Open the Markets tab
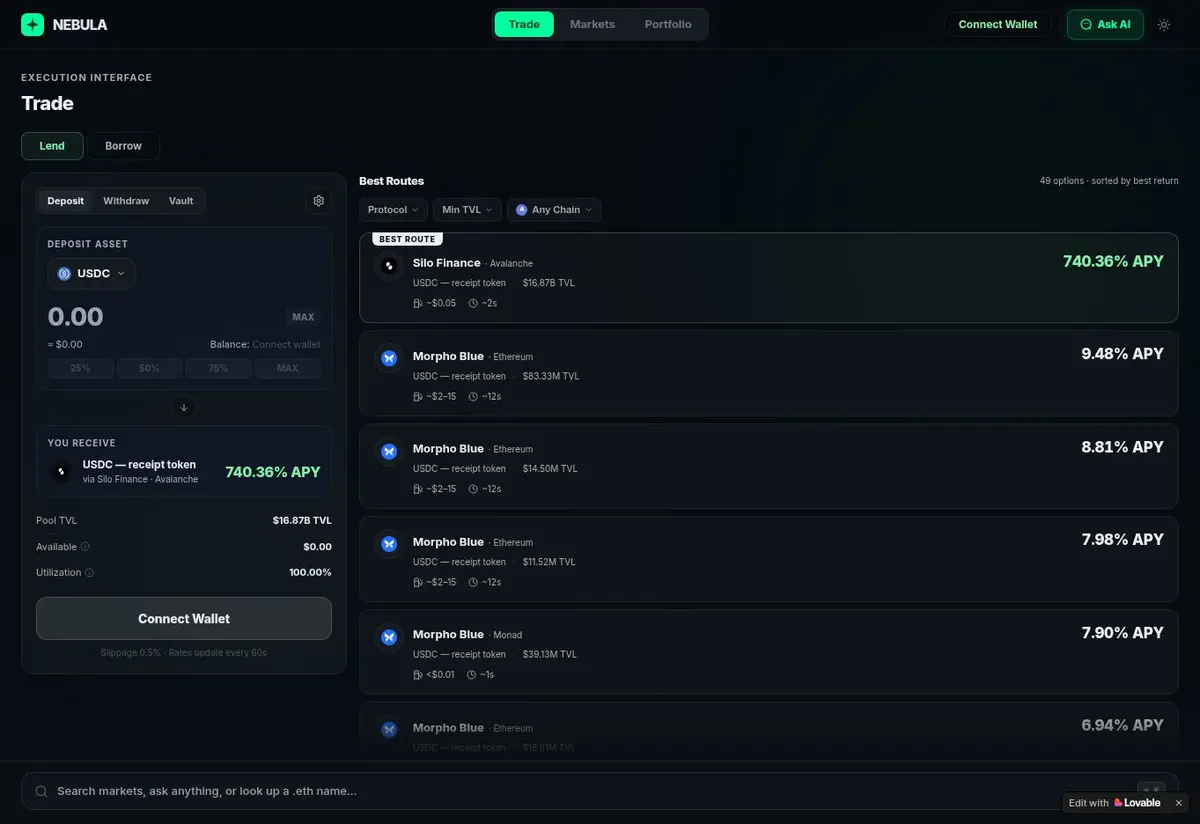This screenshot has width=1200, height=824. pos(592,24)
